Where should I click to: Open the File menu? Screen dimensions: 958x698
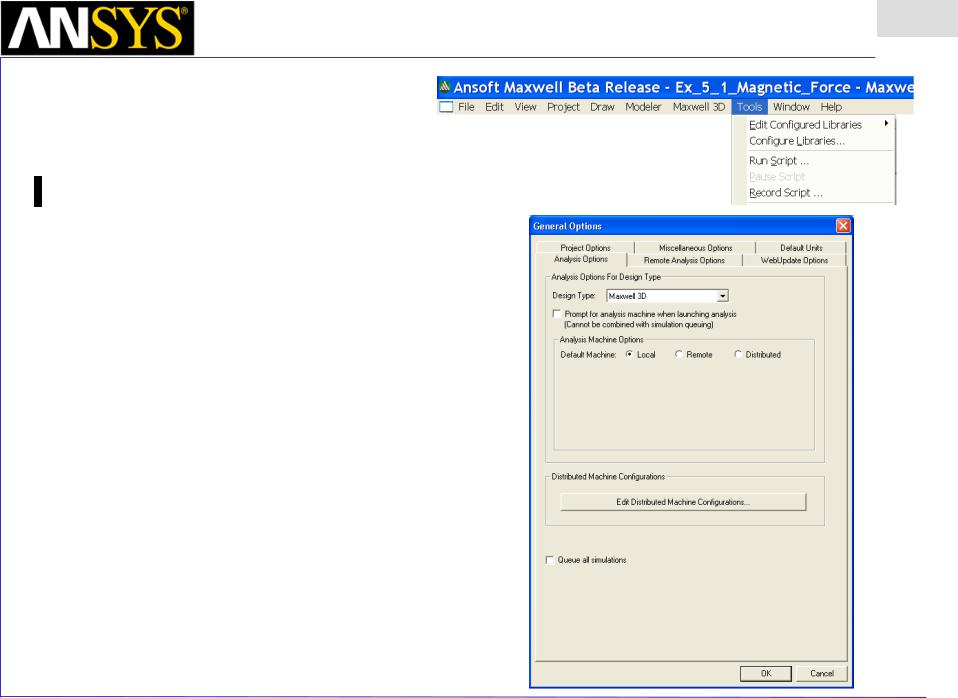click(x=466, y=107)
